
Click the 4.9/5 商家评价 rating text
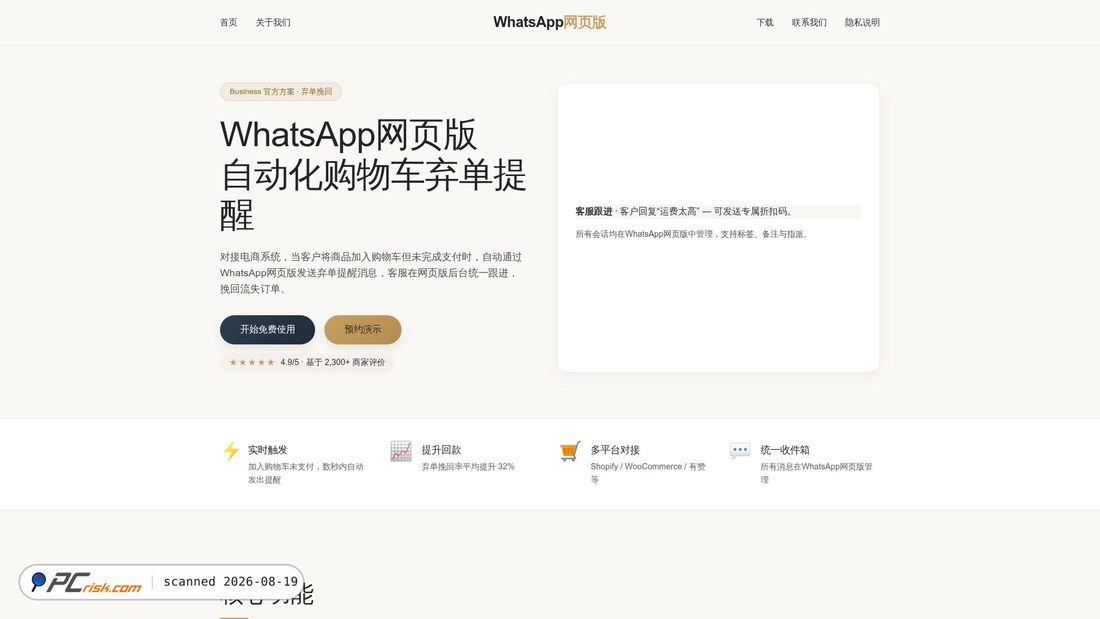pyautogui.click(x=333, y=362)
